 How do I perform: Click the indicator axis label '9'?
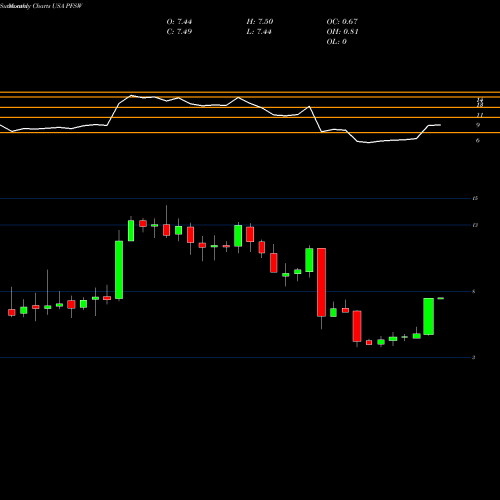[478, 125]
